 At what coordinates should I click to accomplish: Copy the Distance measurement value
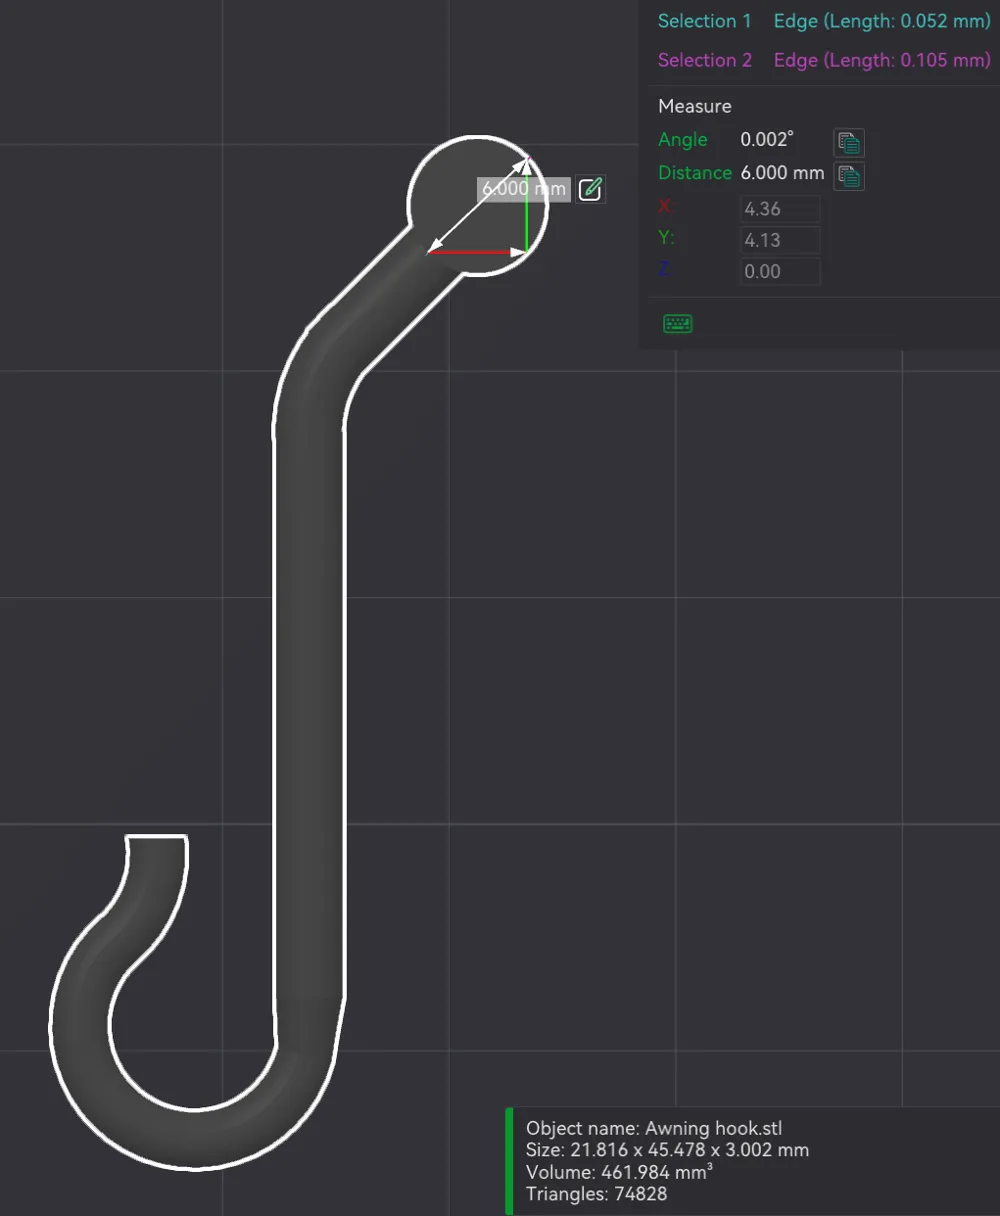(x=848, y=176)
